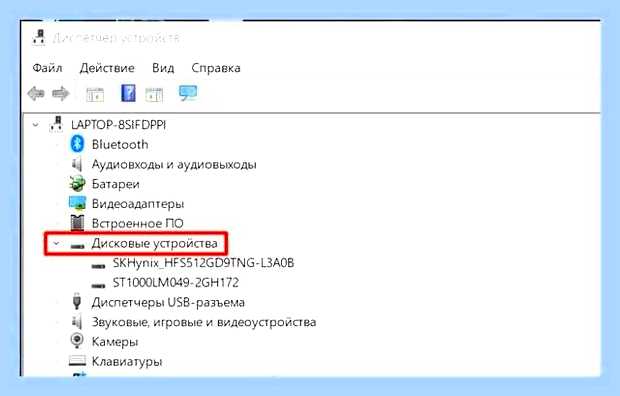This screenshot has height=396, width=620.
Task: Select Звуковые, игровые и видеоустройства category
Action: tap(204, 322)
